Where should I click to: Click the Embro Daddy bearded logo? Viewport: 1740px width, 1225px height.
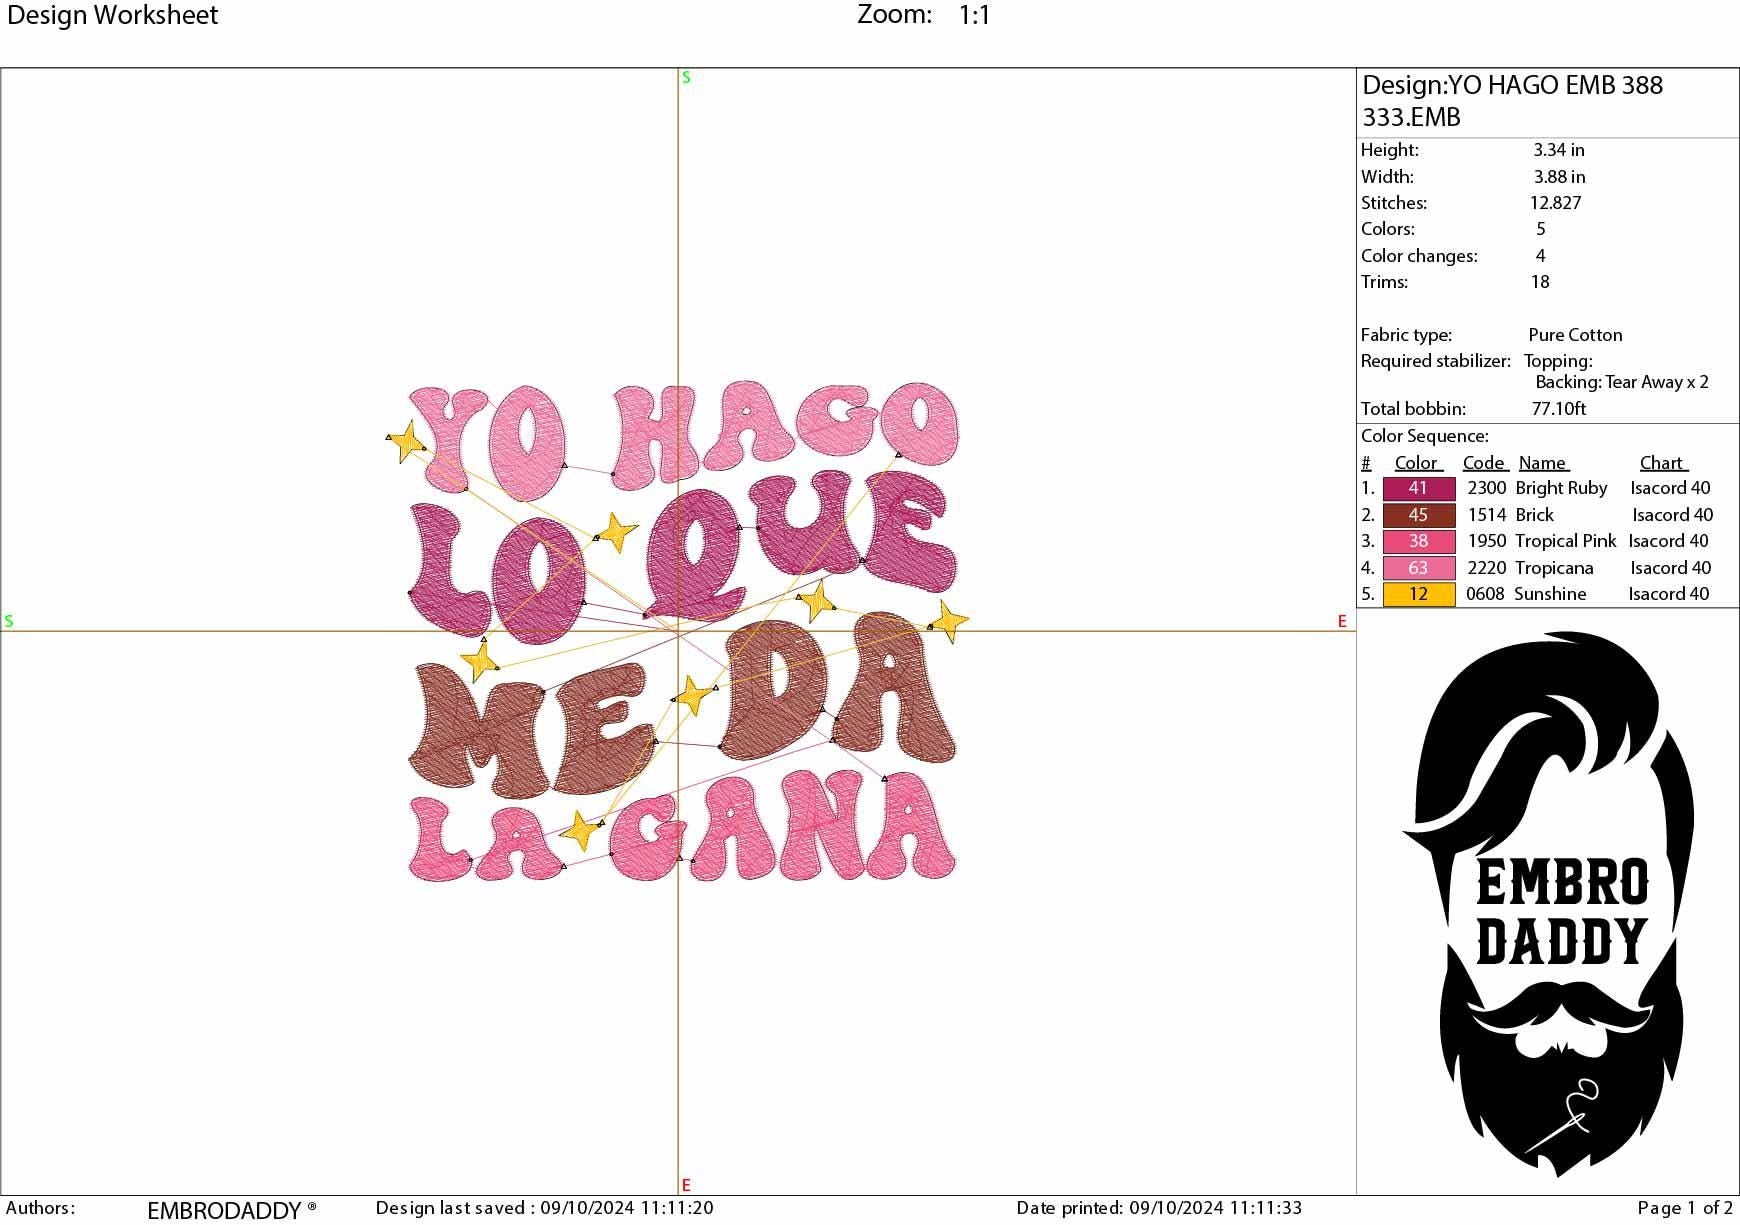[x=1548, y=903]
